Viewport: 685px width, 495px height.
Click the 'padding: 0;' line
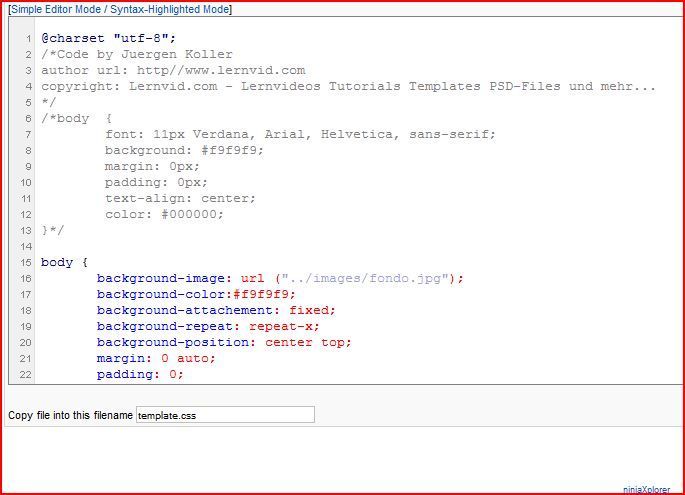[140, 374]
